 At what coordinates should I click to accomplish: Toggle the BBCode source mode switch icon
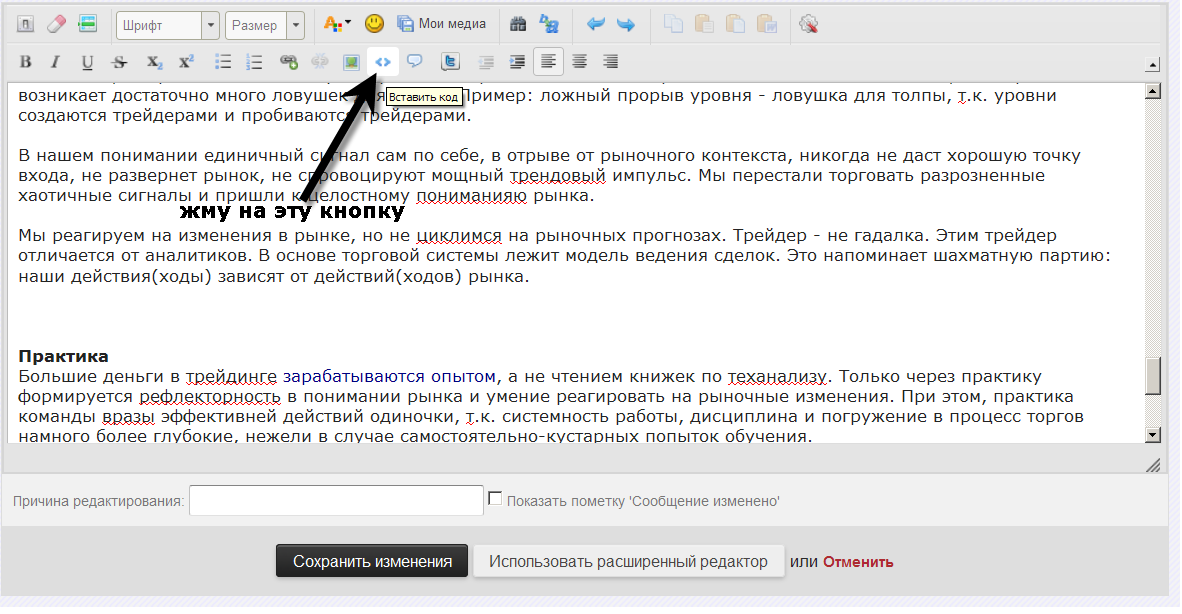click(26, 24)
